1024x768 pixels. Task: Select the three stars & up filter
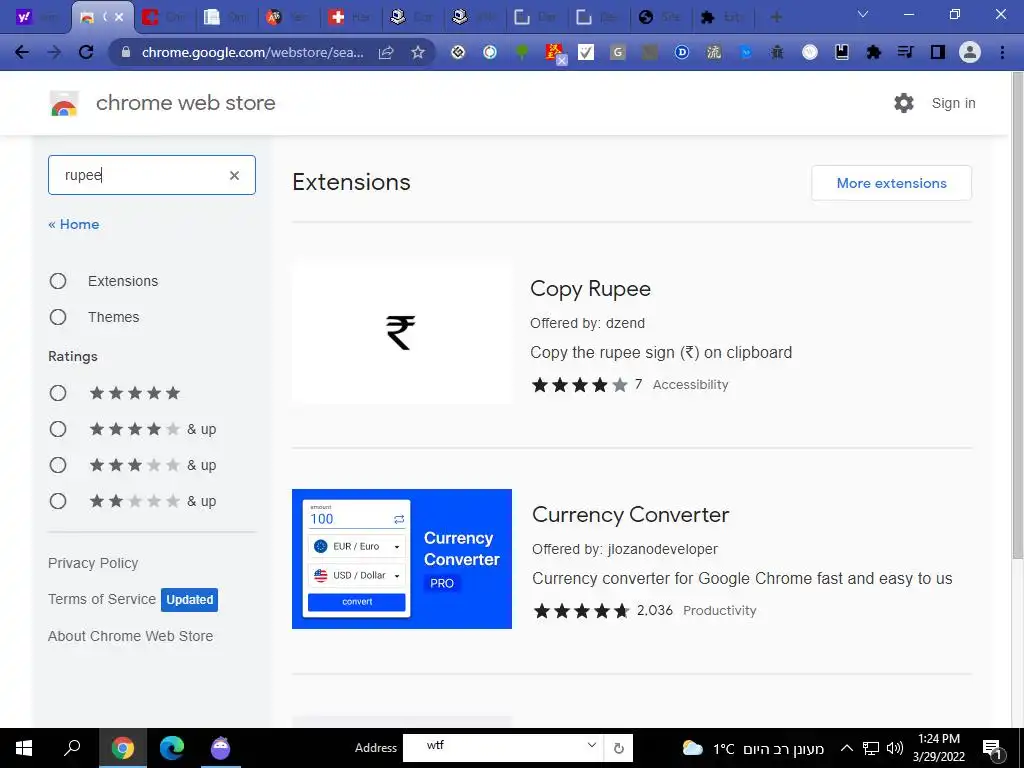tap(58, 465)
